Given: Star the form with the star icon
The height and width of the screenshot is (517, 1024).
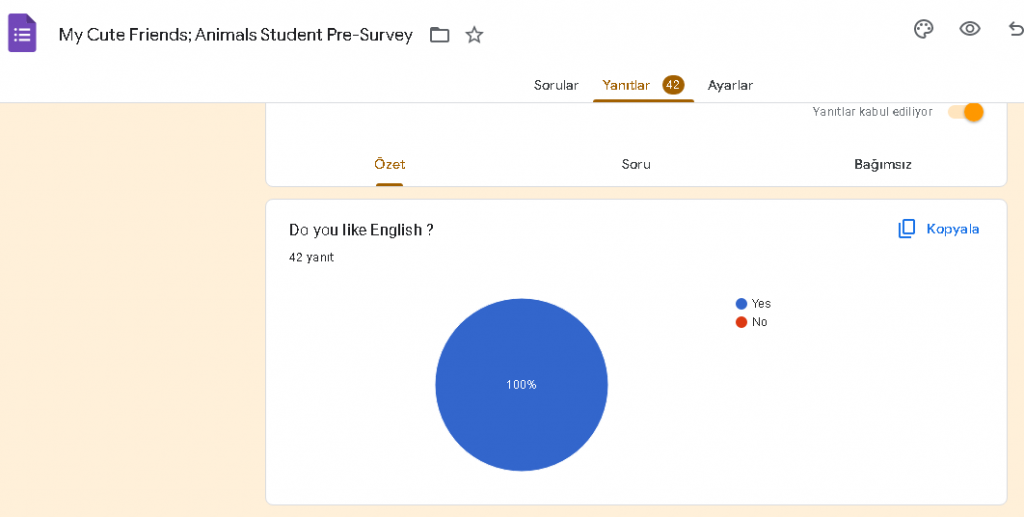Looking at the screenshot, I should click(475, 35).
